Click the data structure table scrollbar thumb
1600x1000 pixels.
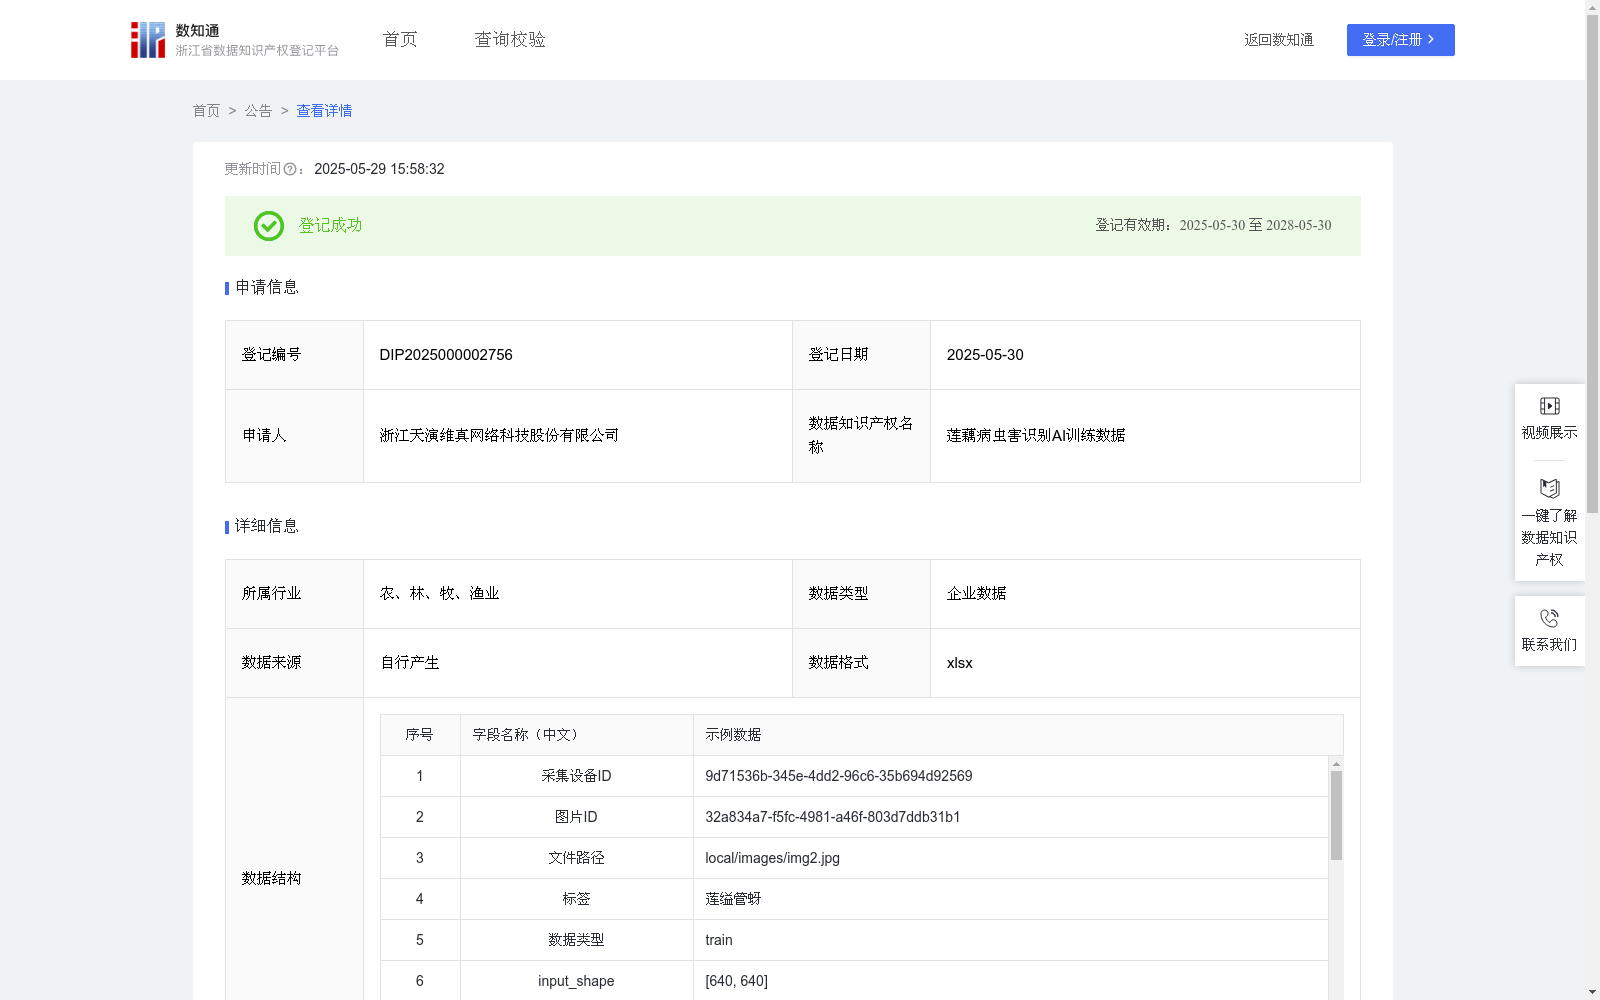click(x=1336, y=815)
